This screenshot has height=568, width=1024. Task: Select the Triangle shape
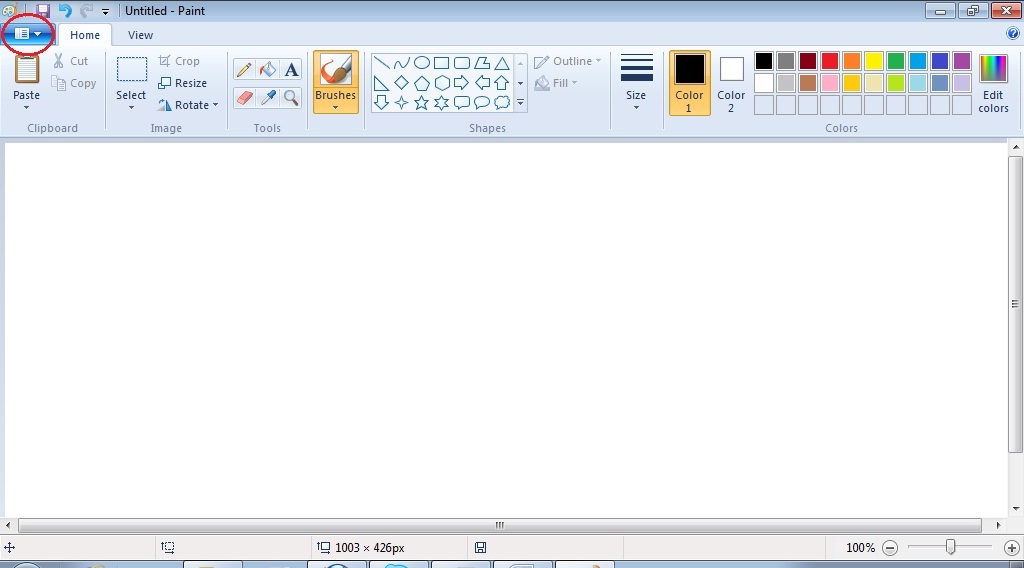point(502,63)
